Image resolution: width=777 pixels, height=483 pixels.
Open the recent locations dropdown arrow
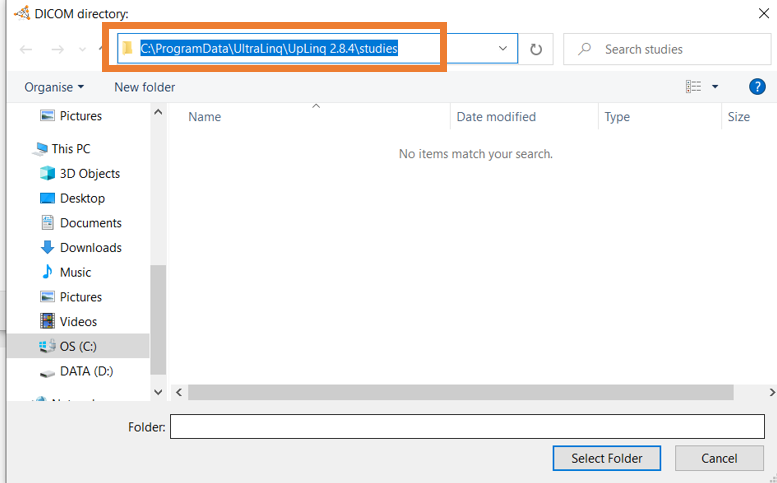coord(82,49)
